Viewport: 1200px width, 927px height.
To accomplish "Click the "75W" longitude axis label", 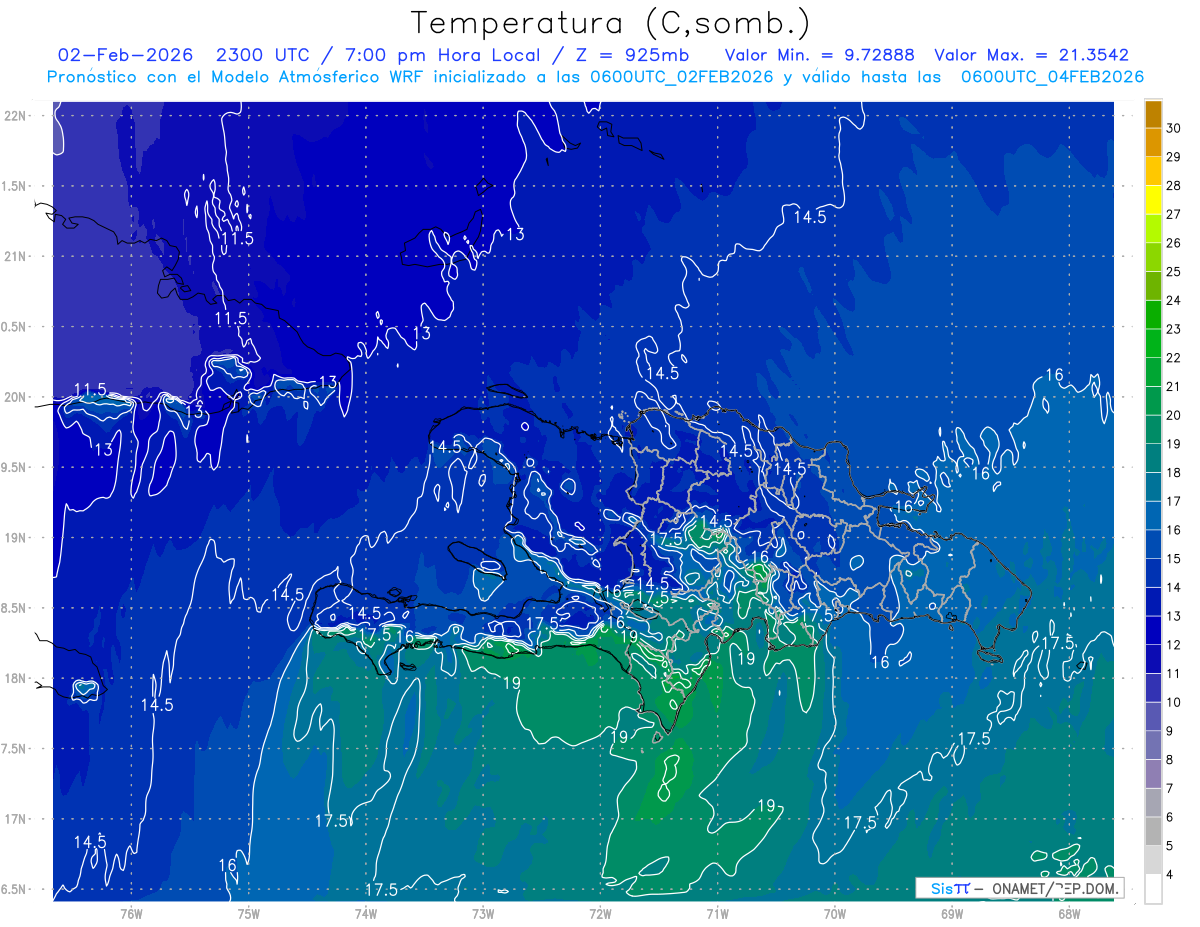I will (x=249, y=914).
